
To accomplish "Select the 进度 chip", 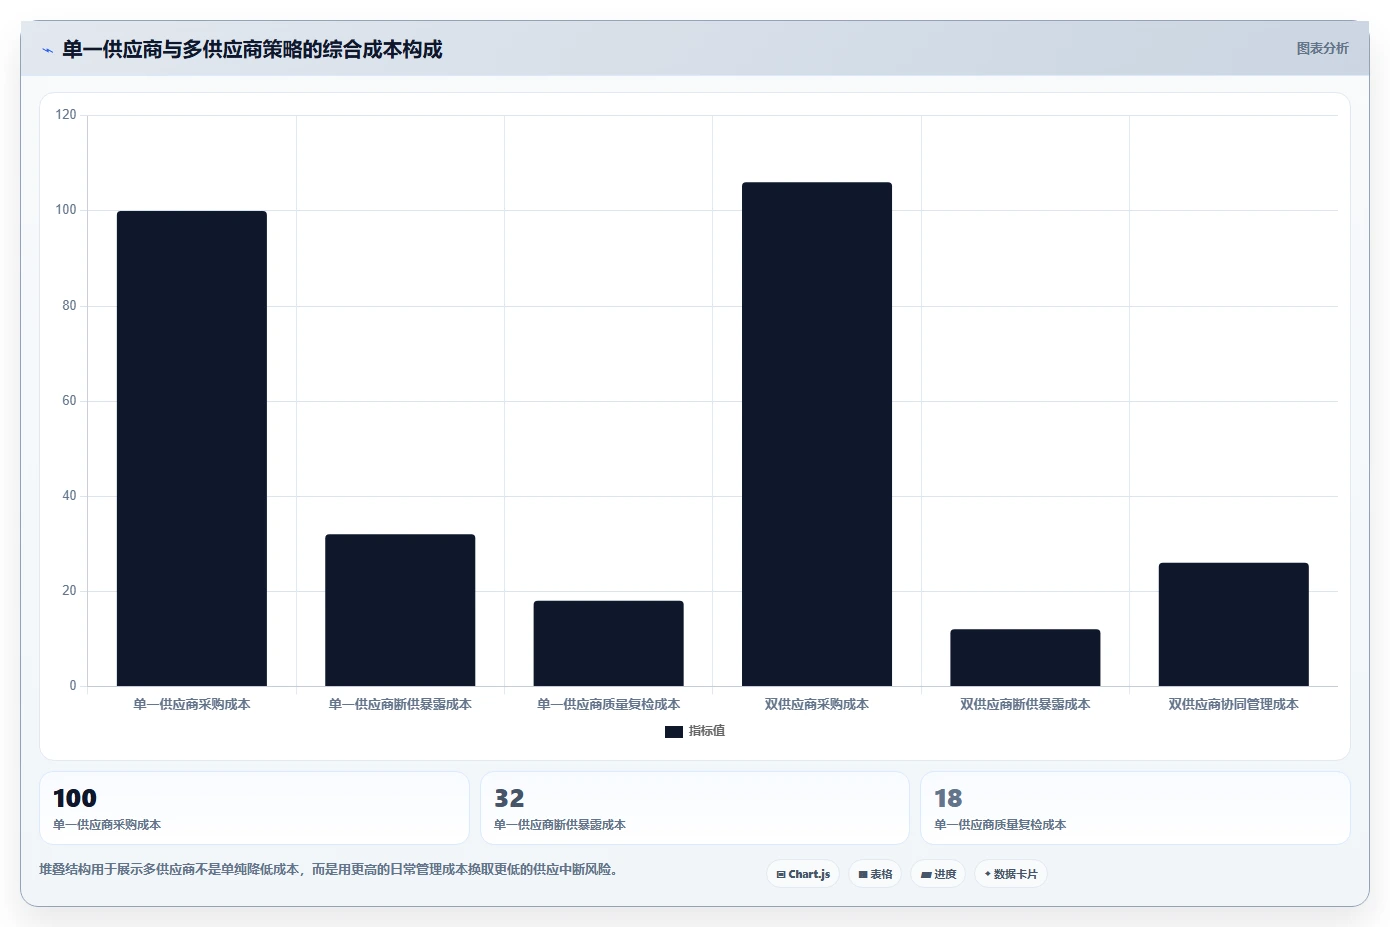I will [x=938, y=874].
